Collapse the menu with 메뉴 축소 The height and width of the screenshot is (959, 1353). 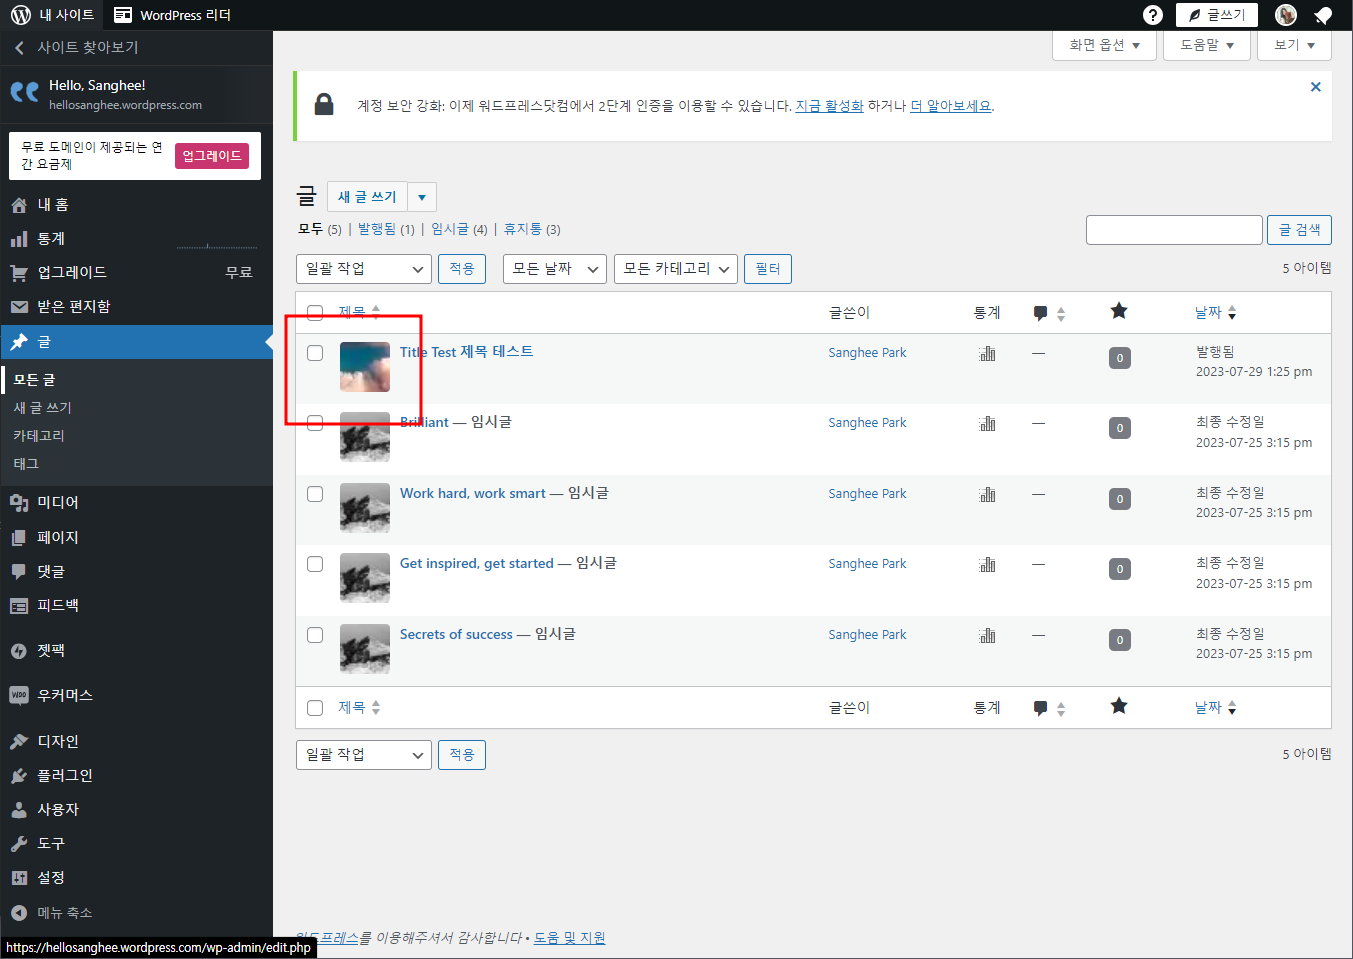click(x=51, y=913)
